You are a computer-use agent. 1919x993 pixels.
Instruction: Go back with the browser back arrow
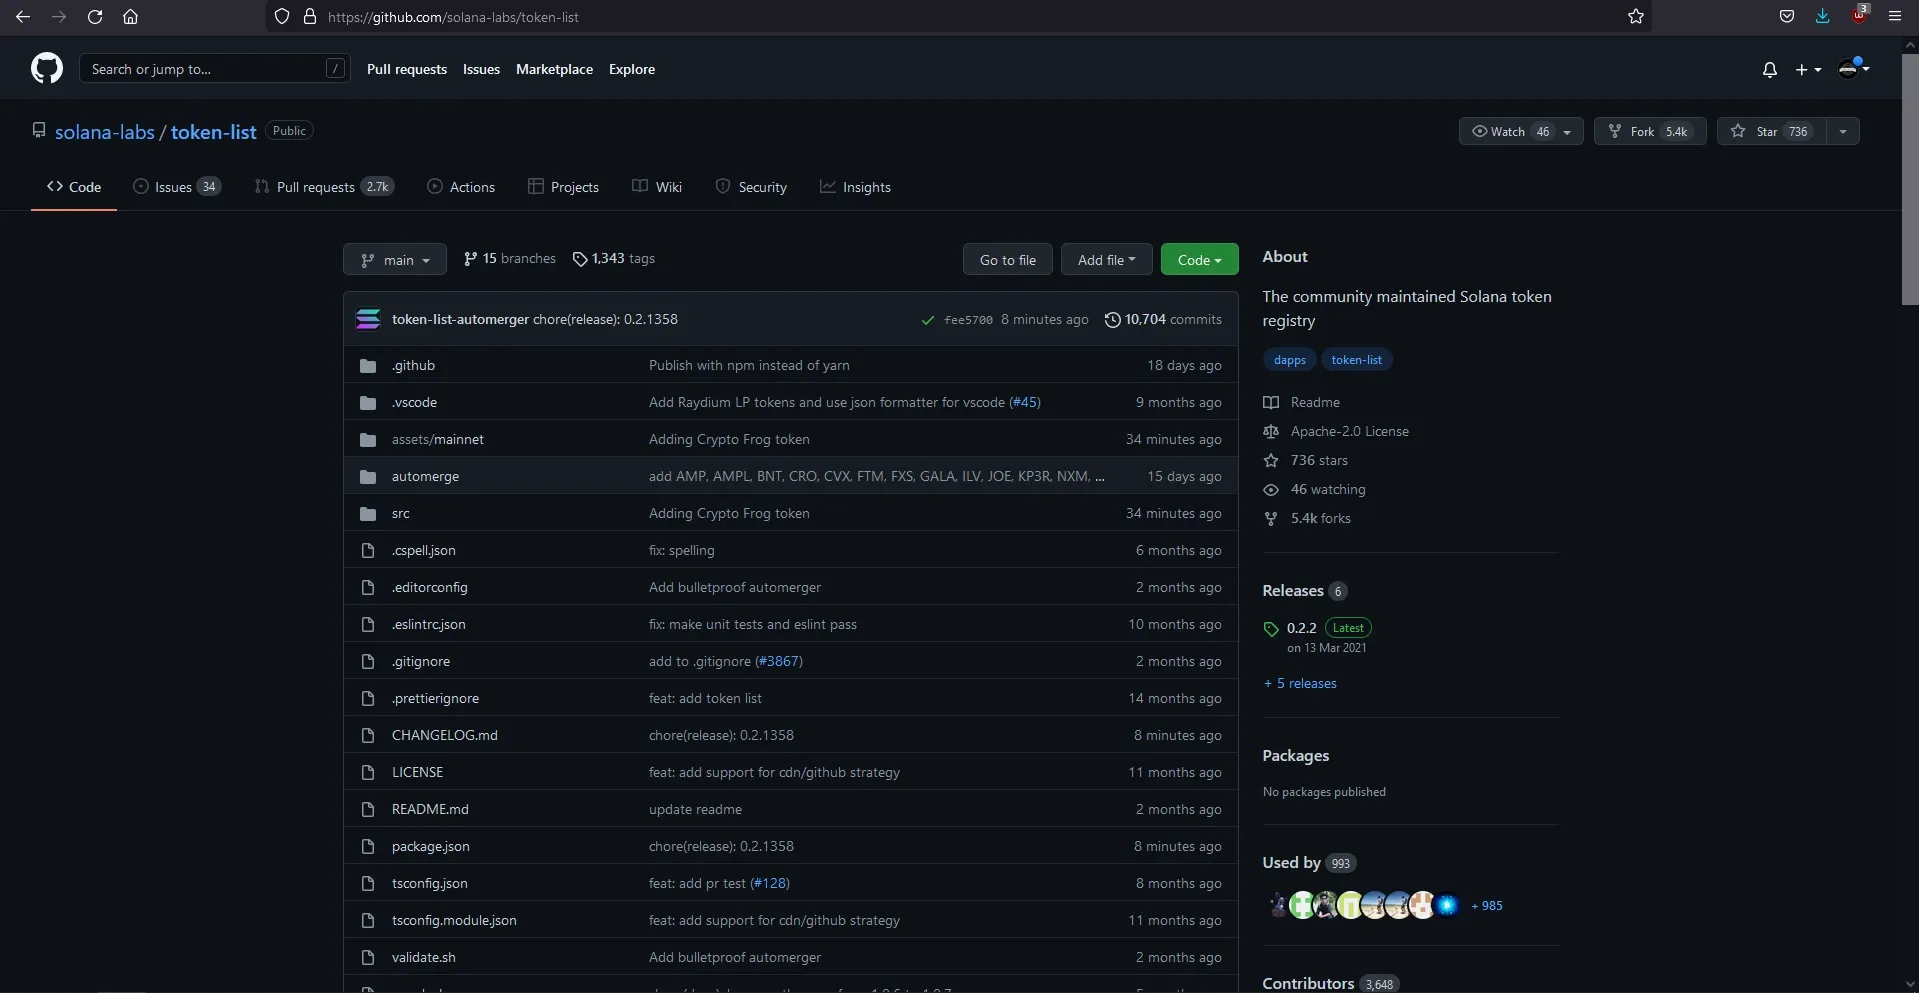coord(23,17)
